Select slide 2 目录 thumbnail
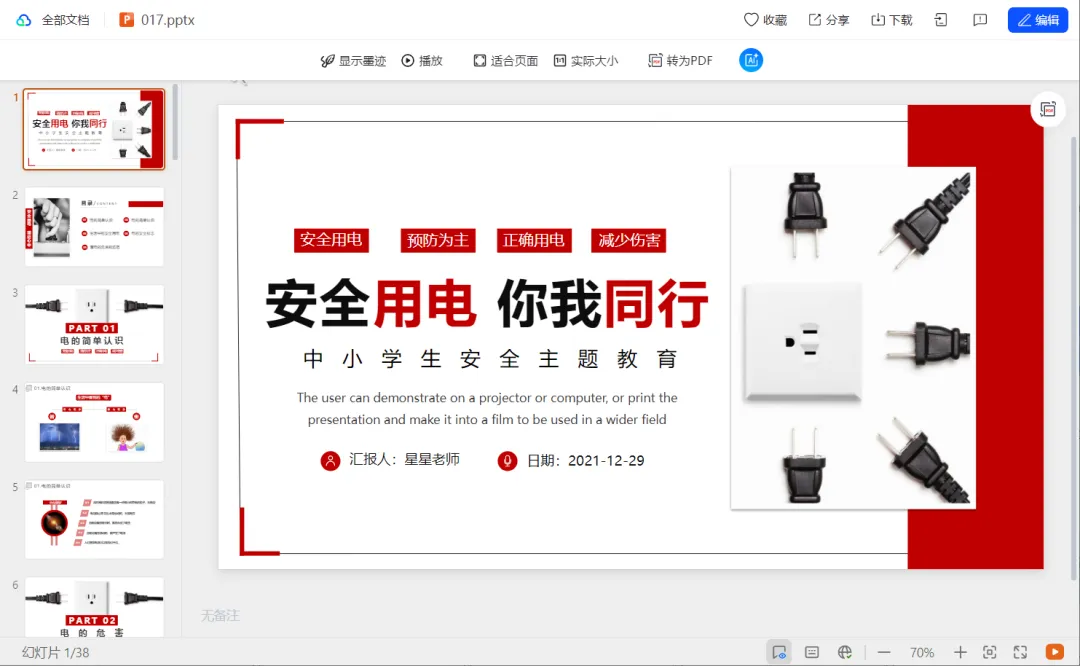Image resolution: width=1080 pixels, height=666 pixels. [94, 227]
